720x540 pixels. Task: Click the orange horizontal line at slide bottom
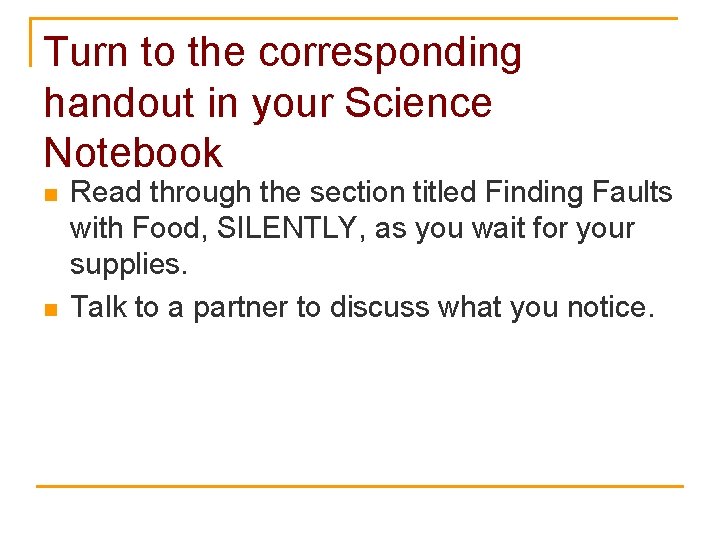pos(360,486)
